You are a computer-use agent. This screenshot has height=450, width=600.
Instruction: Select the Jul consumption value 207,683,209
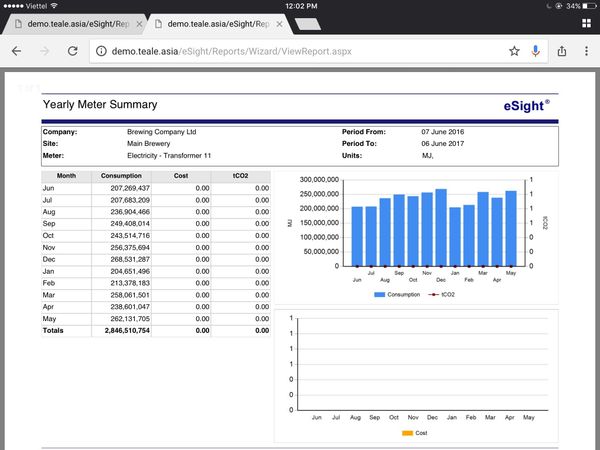tap(130, 200)
